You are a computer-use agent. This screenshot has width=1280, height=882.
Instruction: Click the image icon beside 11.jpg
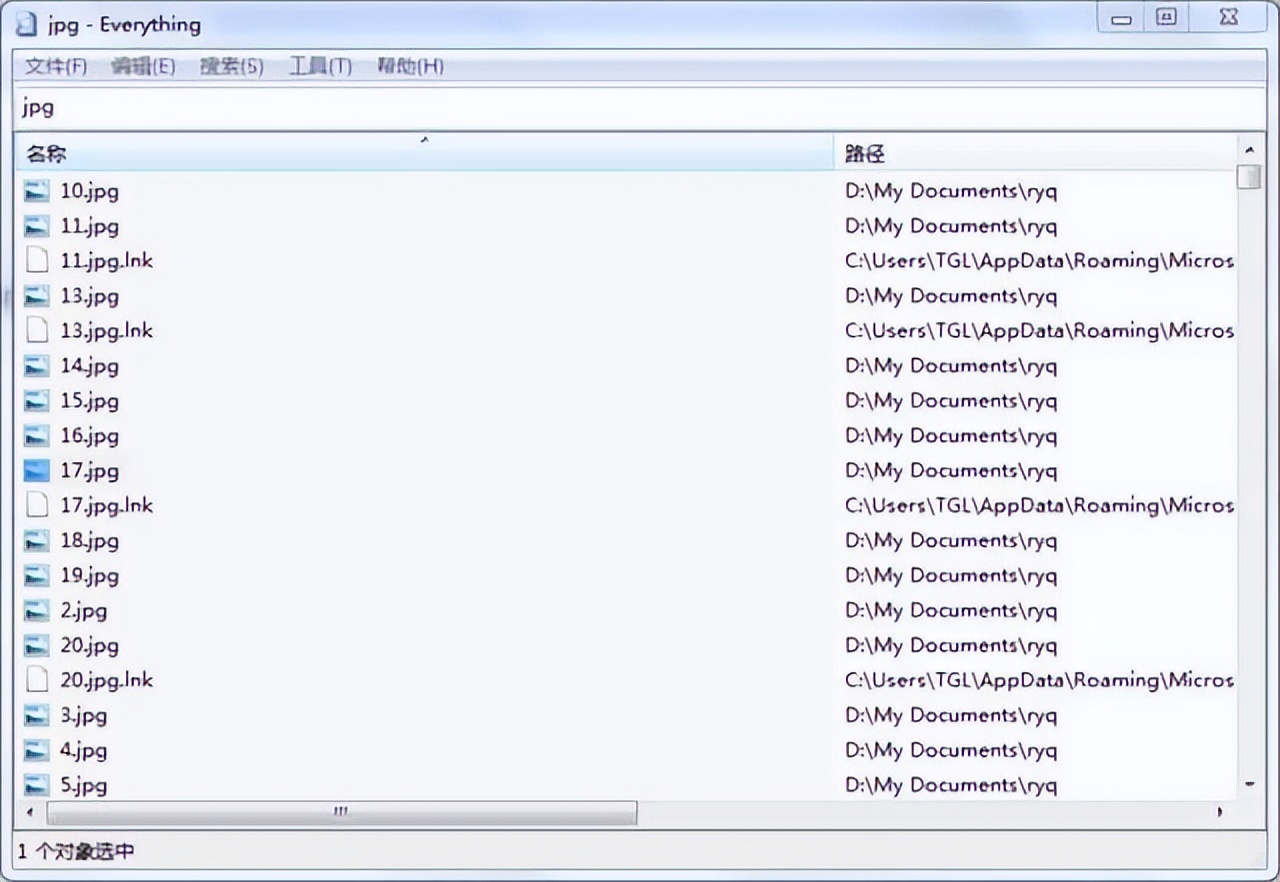coord(37,226)
